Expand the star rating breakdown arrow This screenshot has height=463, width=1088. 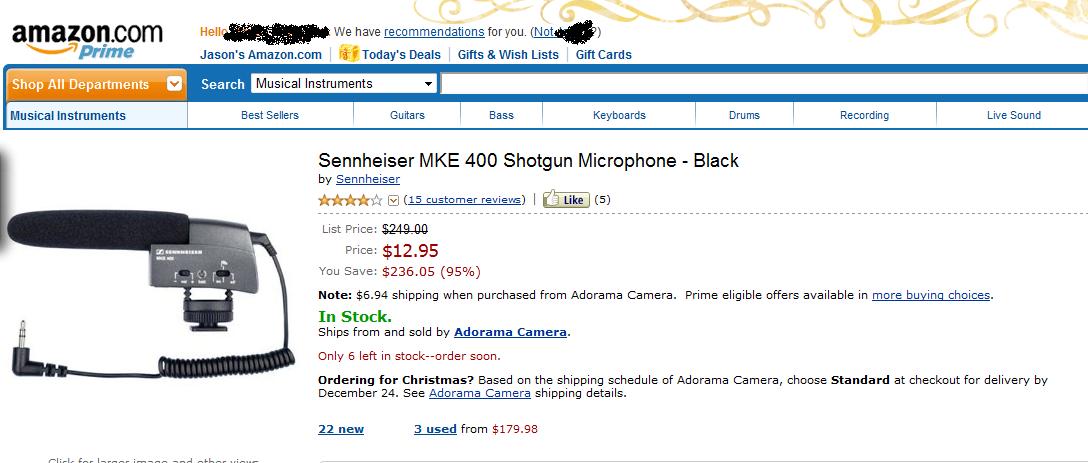point(393,200)
